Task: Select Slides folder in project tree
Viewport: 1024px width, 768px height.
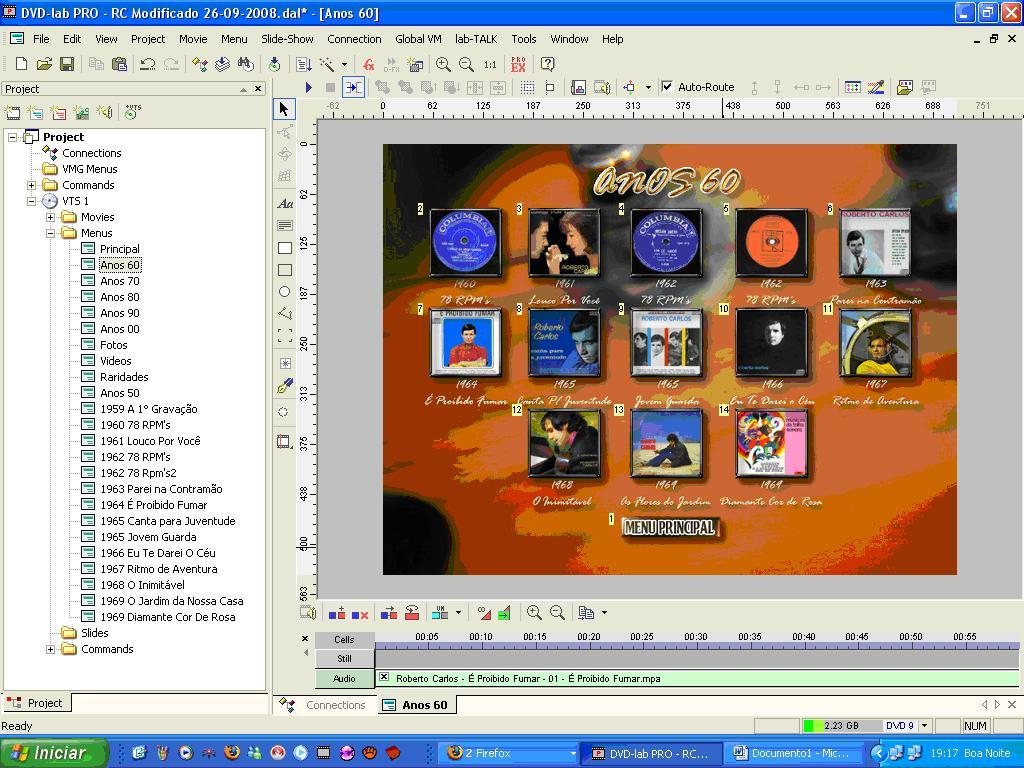Action: [x=95, y=633]
